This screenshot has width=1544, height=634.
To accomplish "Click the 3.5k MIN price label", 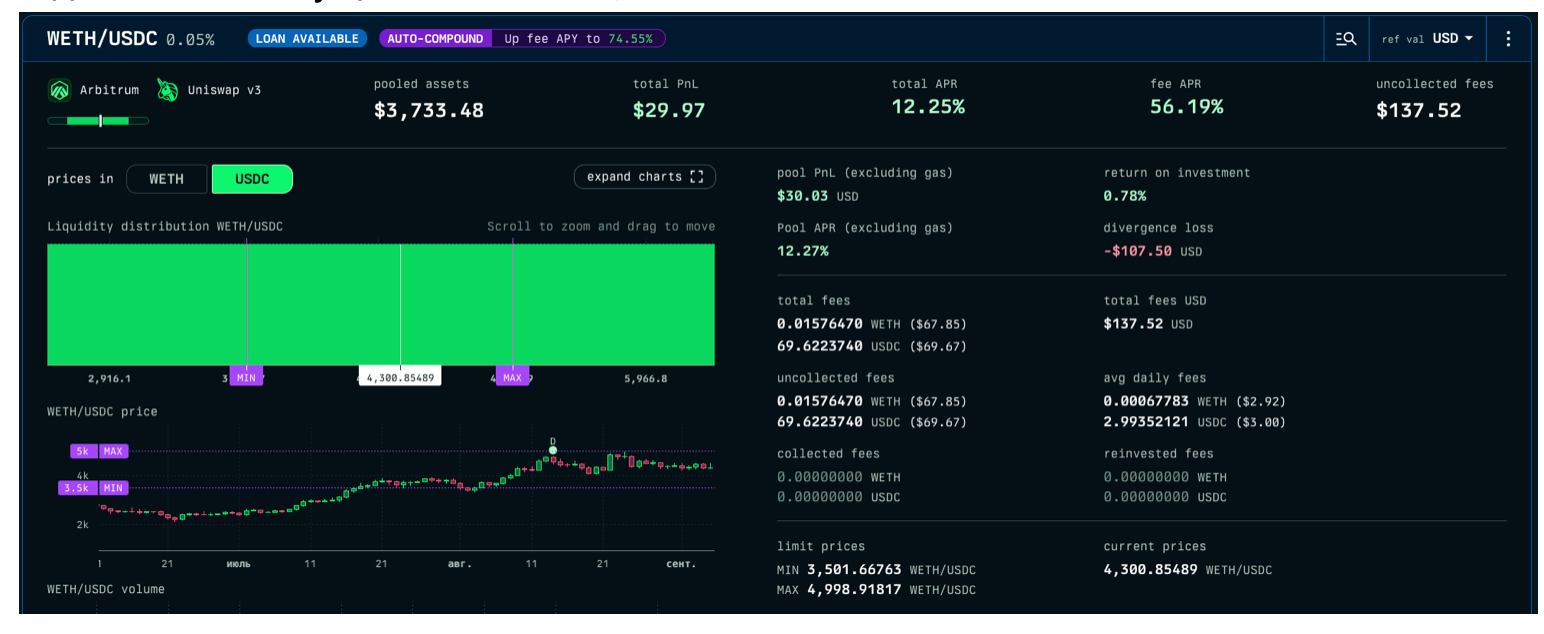I will [x=99, y=488].
